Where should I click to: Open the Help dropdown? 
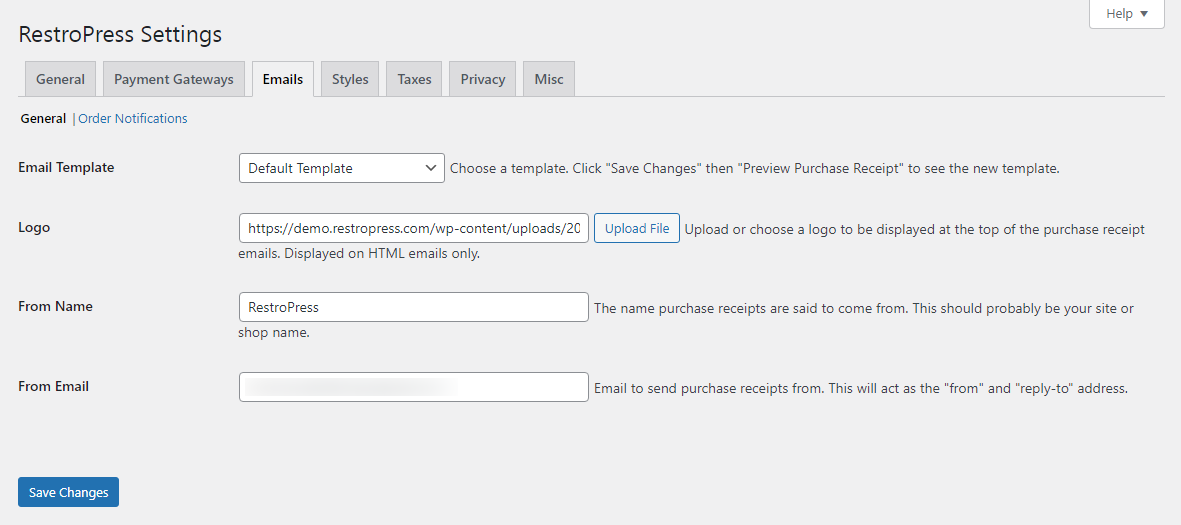click(1127, 14)
